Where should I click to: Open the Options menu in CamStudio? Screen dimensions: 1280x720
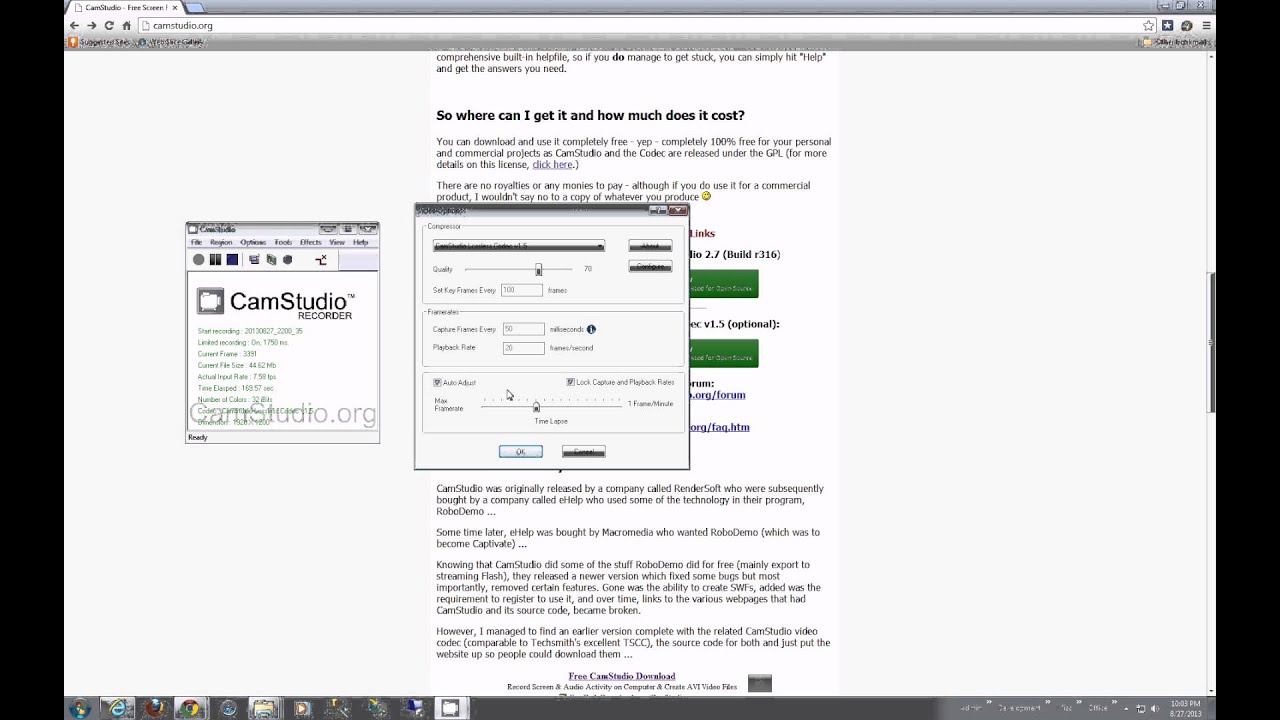click(x=253, y=242)
